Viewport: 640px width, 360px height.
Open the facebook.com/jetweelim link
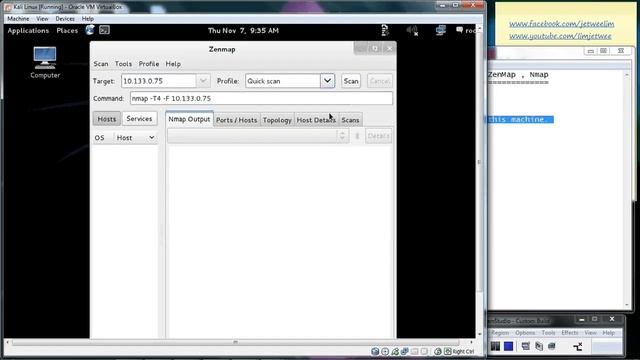click(562, 24)
